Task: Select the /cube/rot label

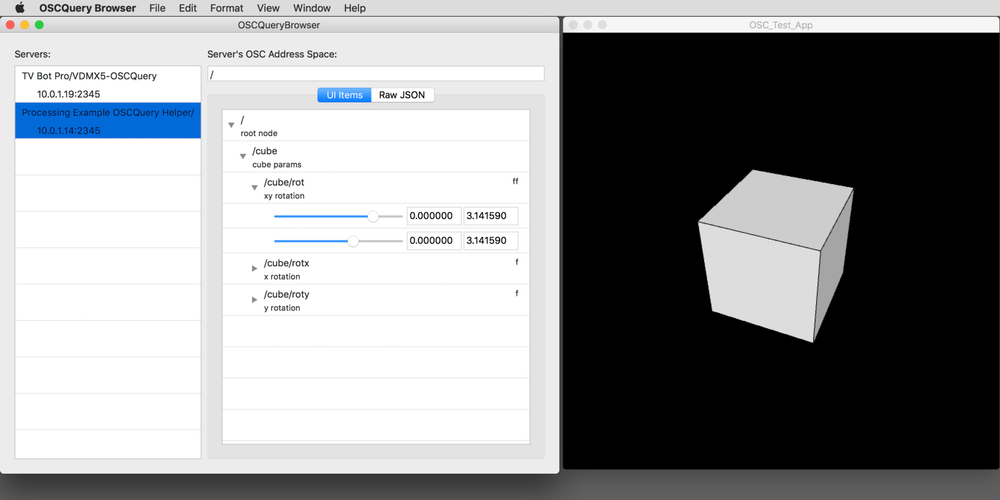Action: [284, 182]
